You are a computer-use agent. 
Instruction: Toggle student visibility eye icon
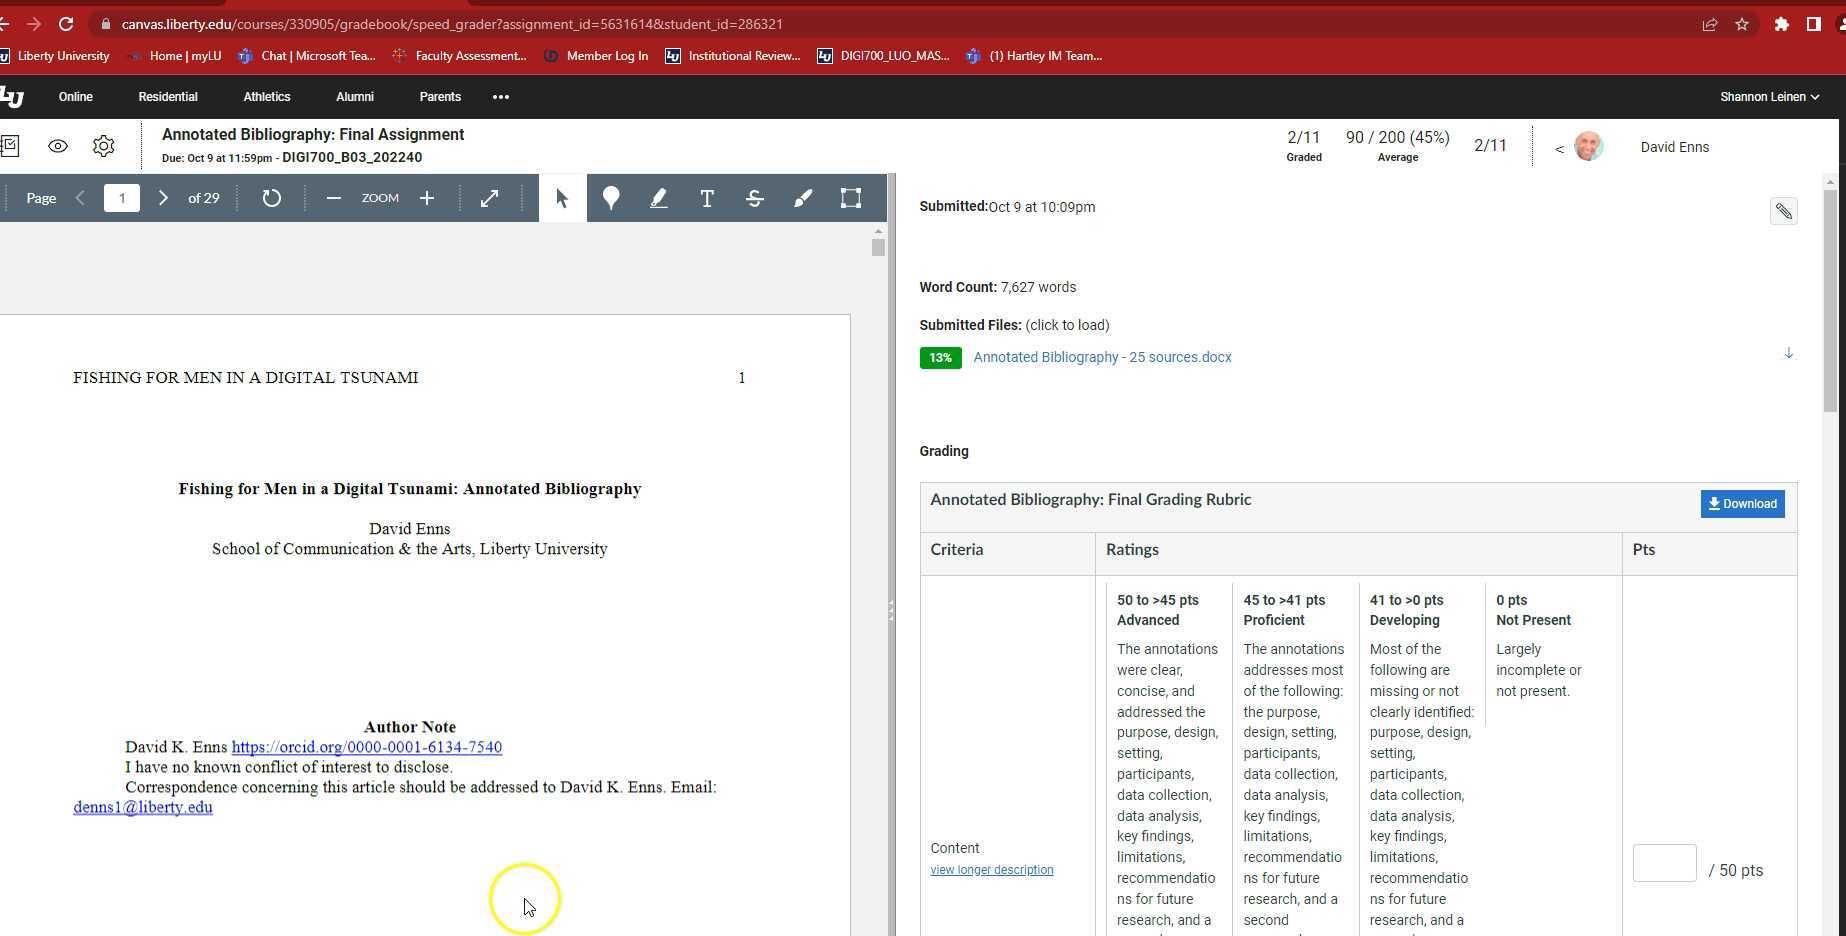(58, 146)
